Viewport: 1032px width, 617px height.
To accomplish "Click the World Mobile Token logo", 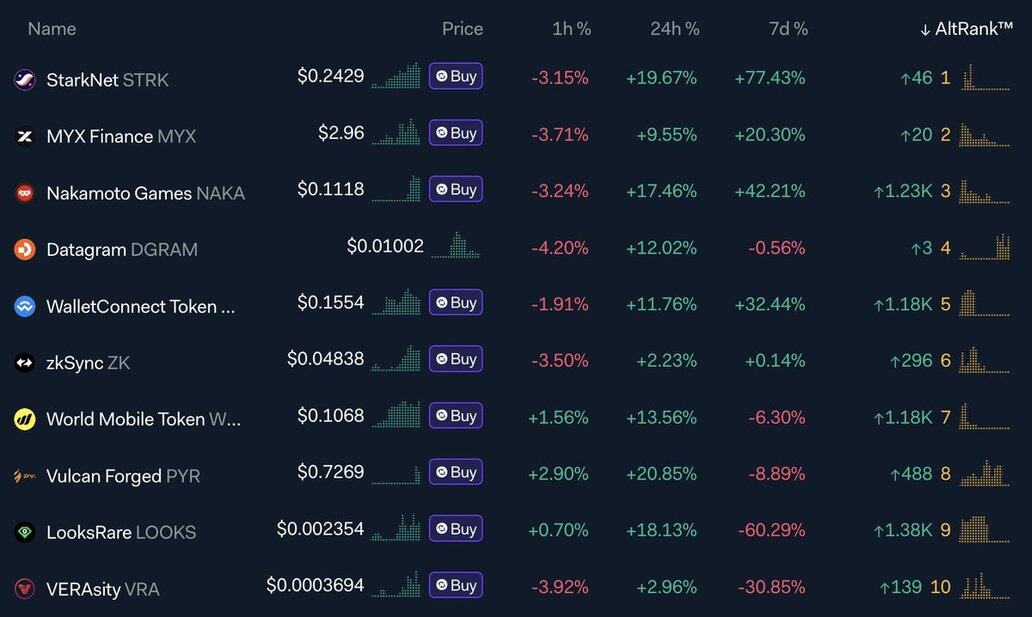I will click(x=25, y=419).
